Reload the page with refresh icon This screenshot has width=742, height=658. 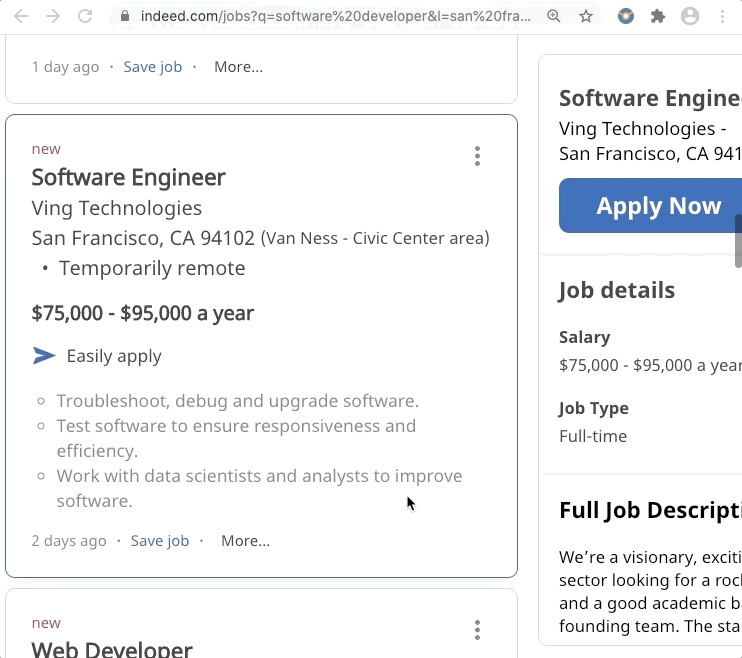tap(85, 16)
